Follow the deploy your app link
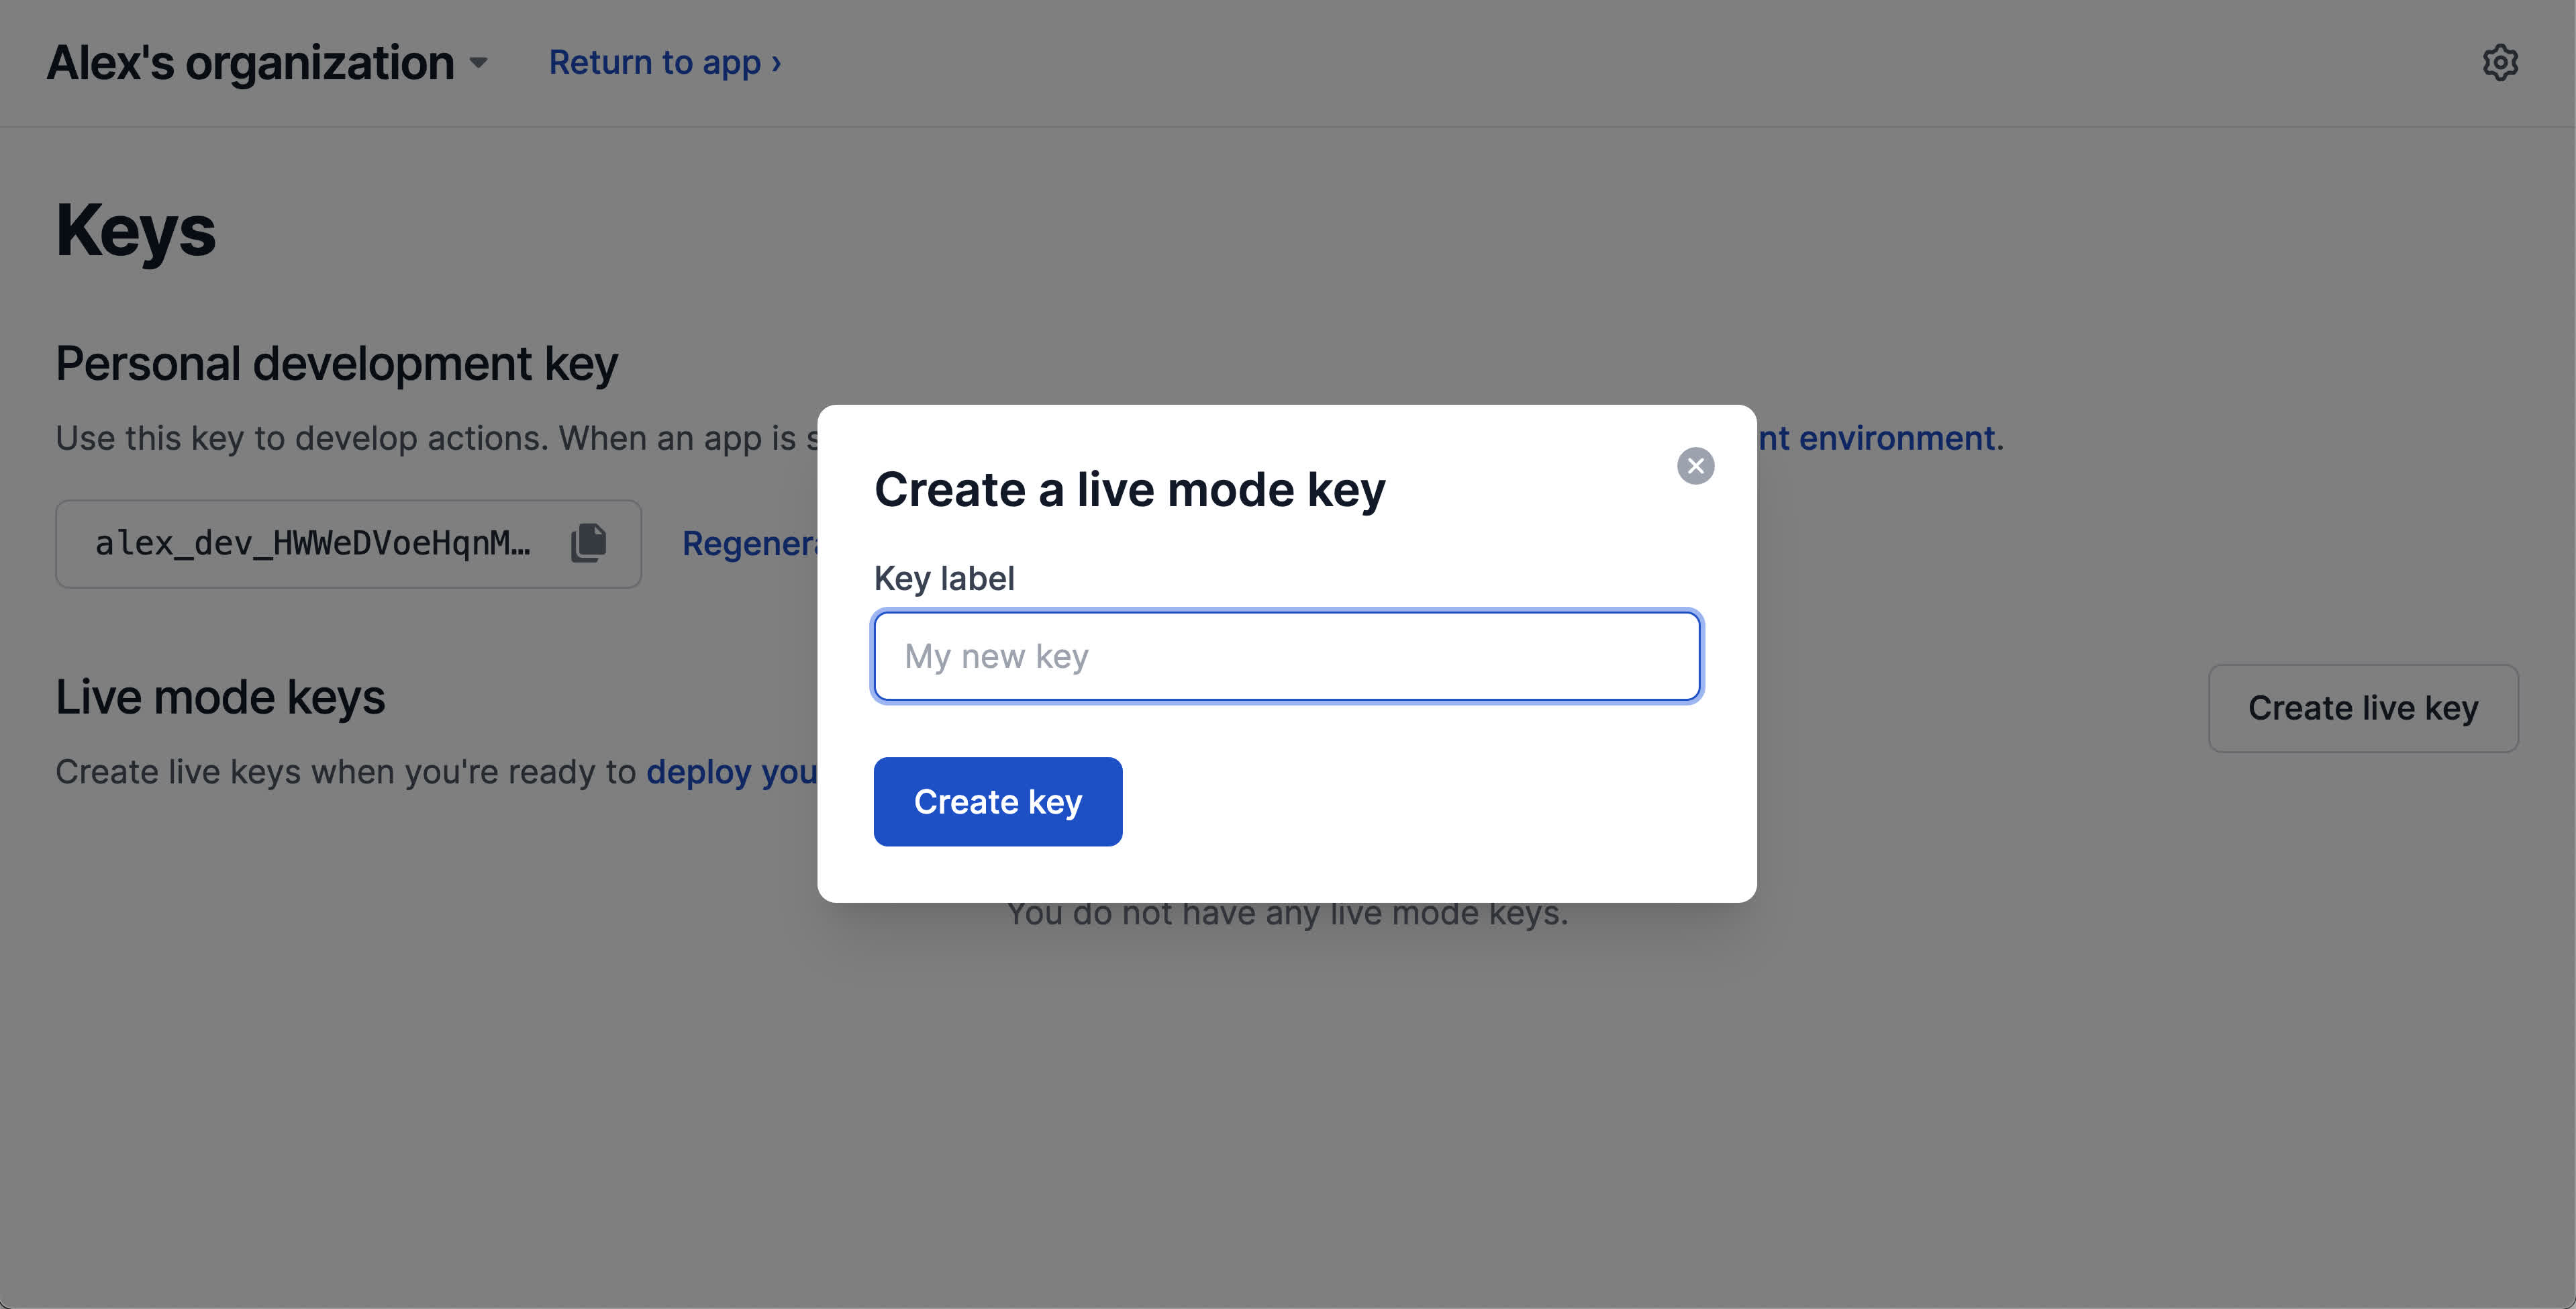 coord(731,772)
